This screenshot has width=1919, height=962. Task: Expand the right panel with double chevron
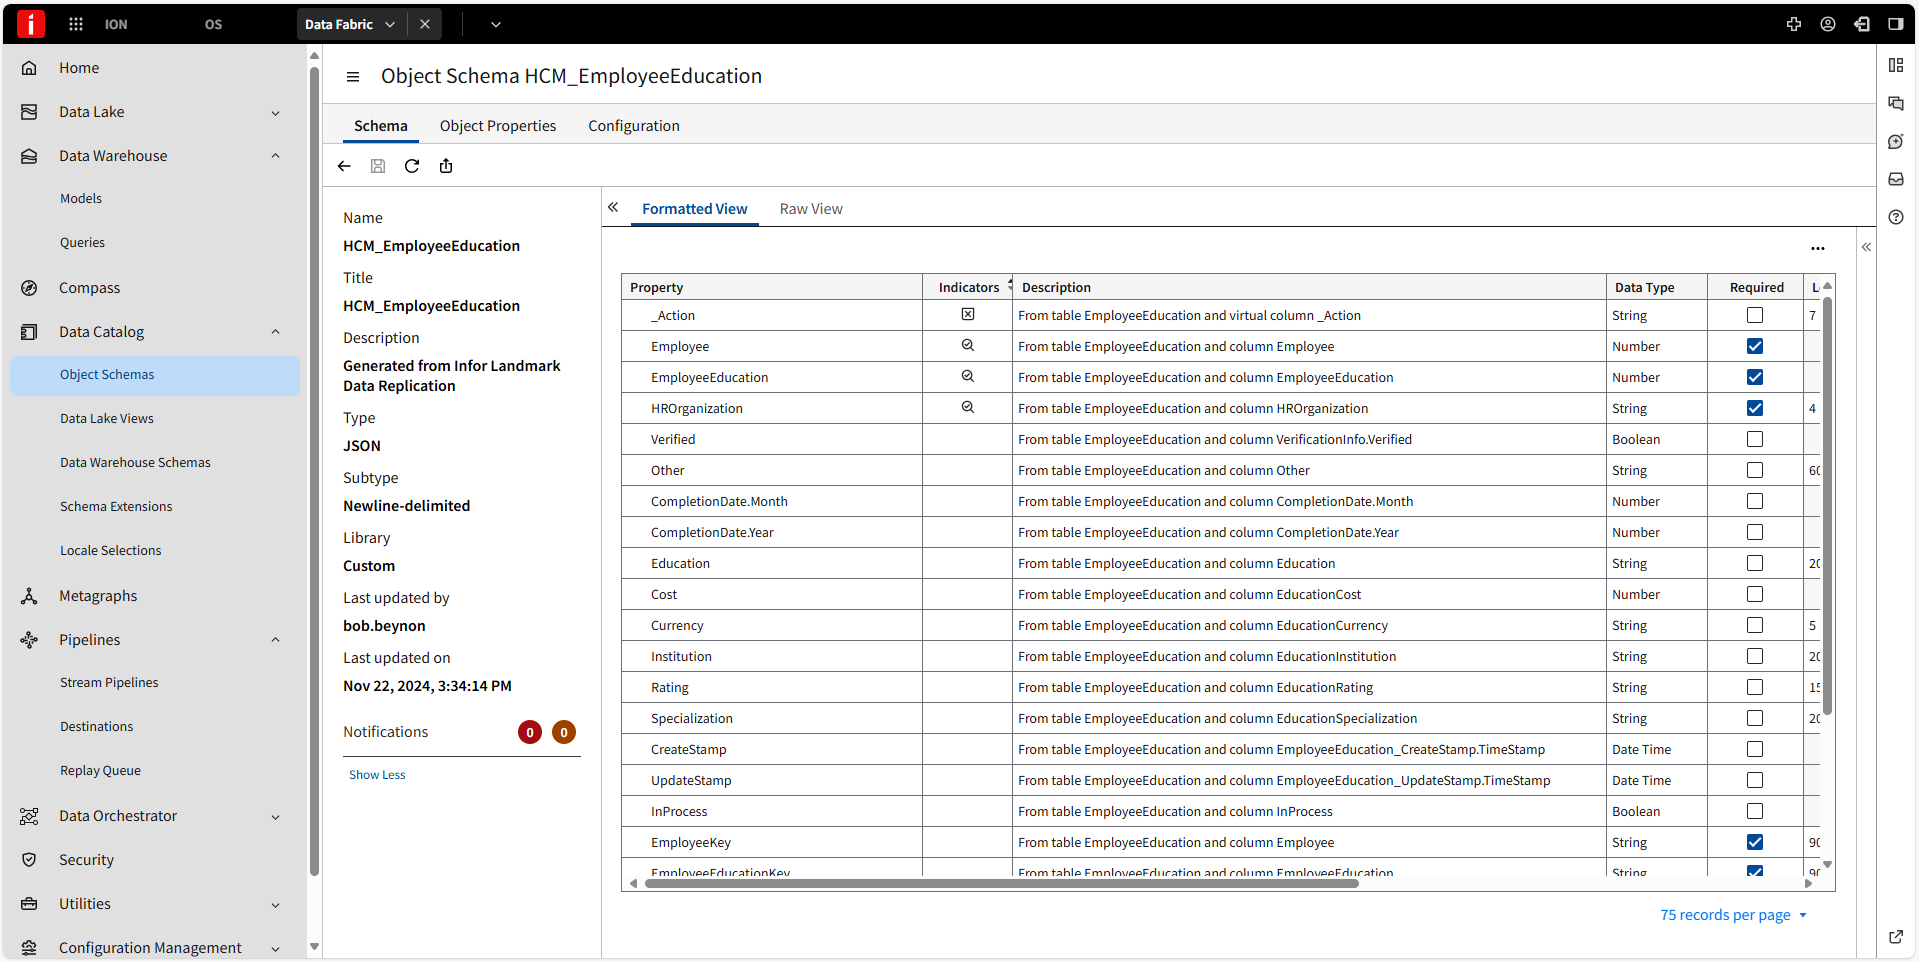[1866, 247]
